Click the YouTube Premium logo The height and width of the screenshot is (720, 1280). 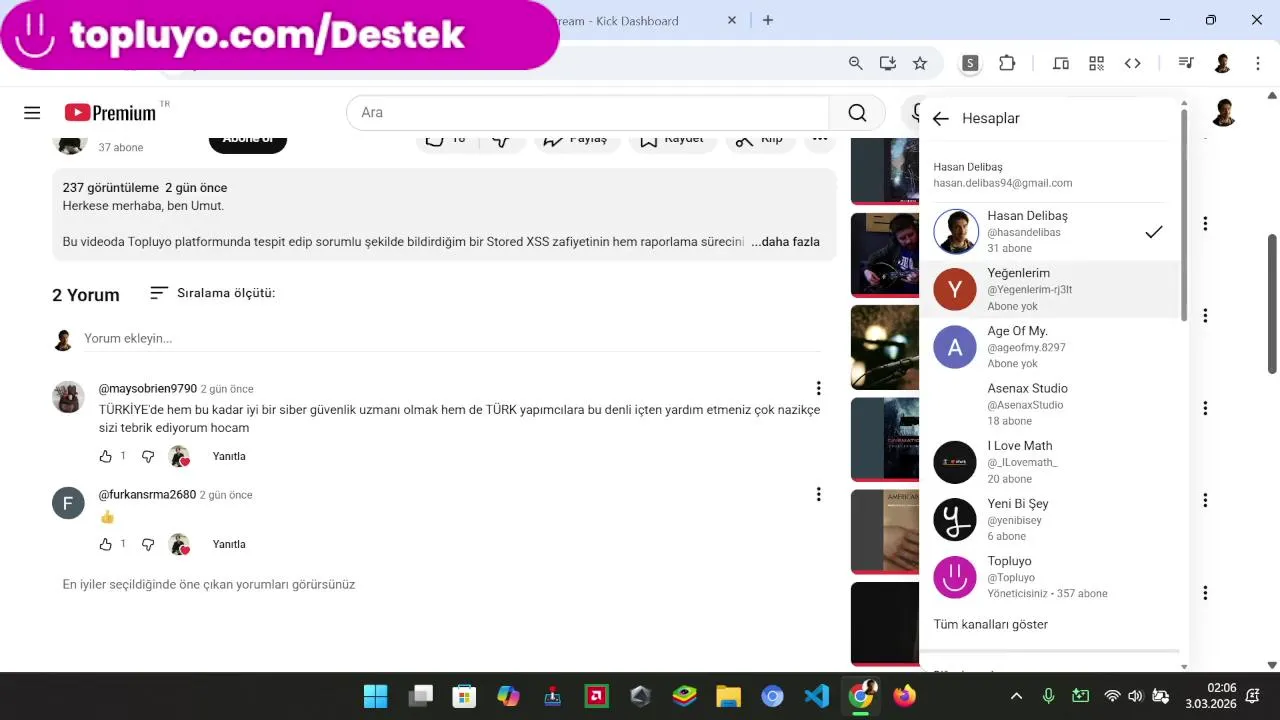(x=110, y=113)
